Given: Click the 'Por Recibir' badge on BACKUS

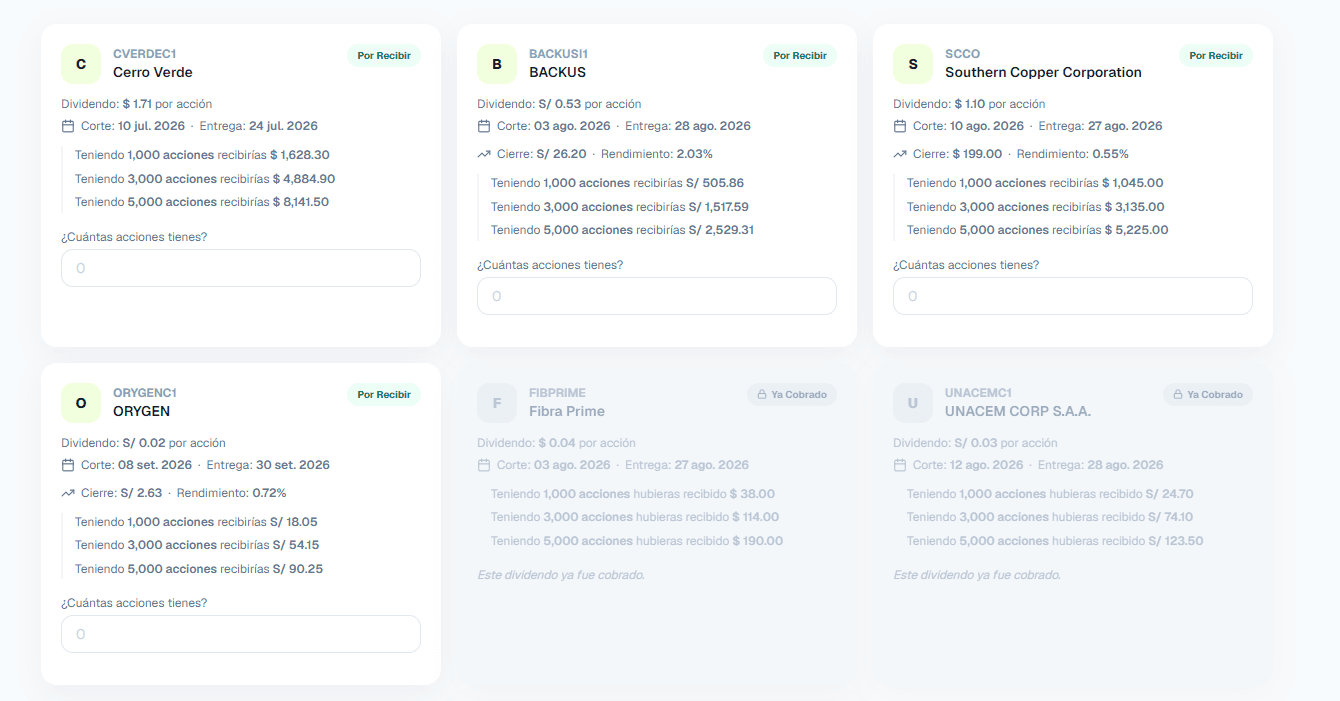Looking at the screenshot, I should coord(800,56).
